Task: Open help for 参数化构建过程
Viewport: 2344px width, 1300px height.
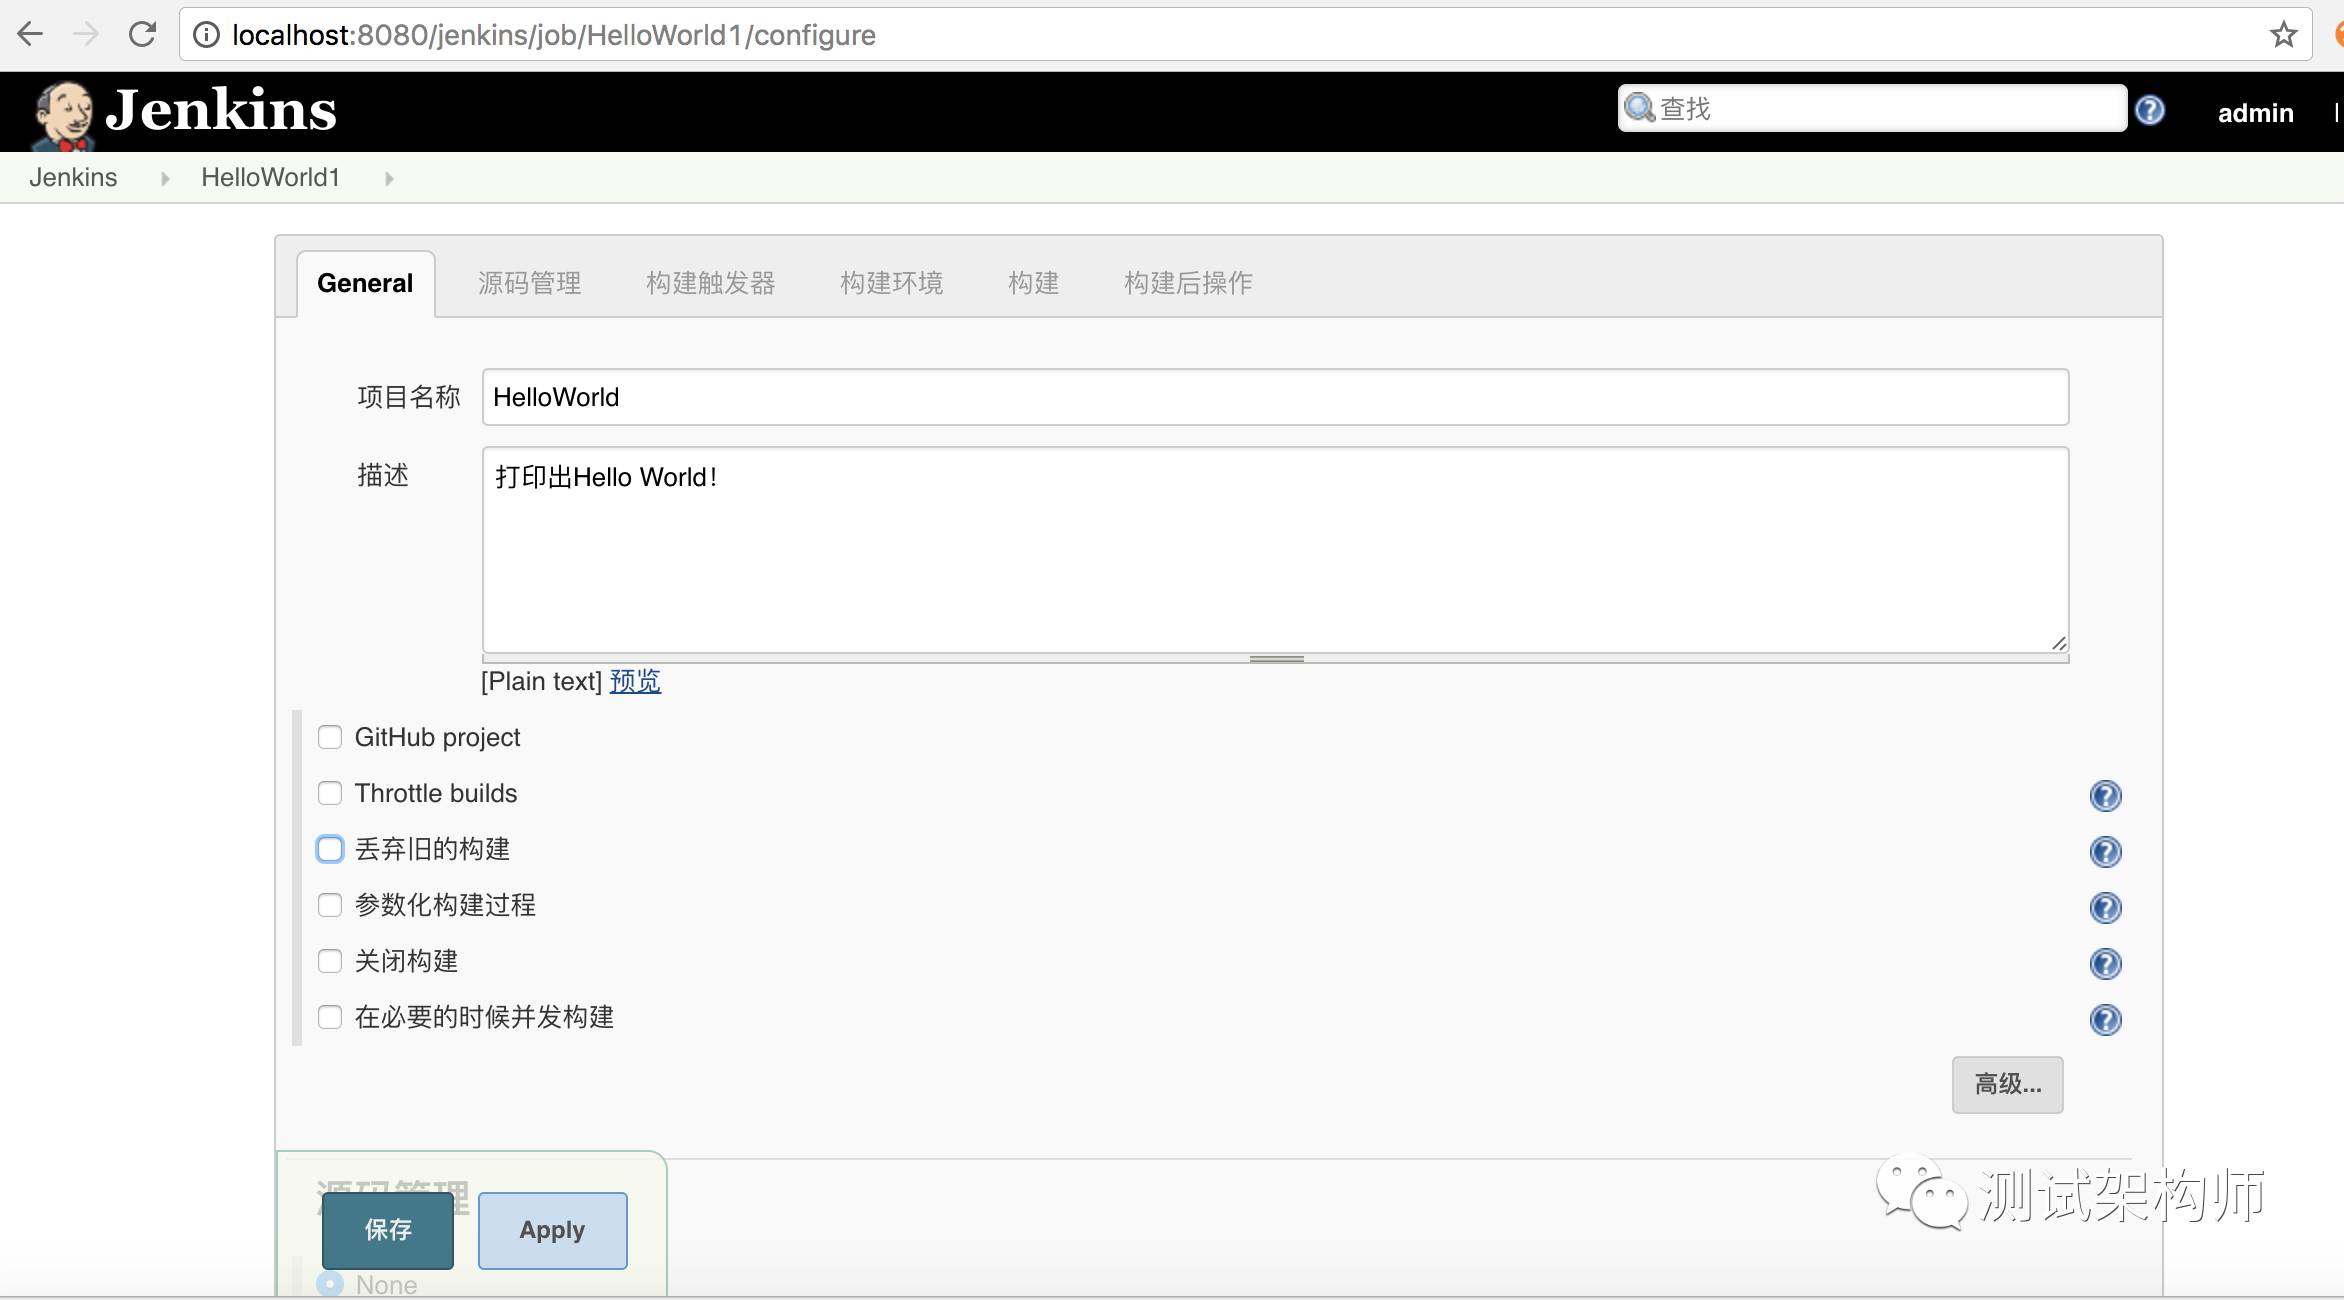Action: [2106, 908]
